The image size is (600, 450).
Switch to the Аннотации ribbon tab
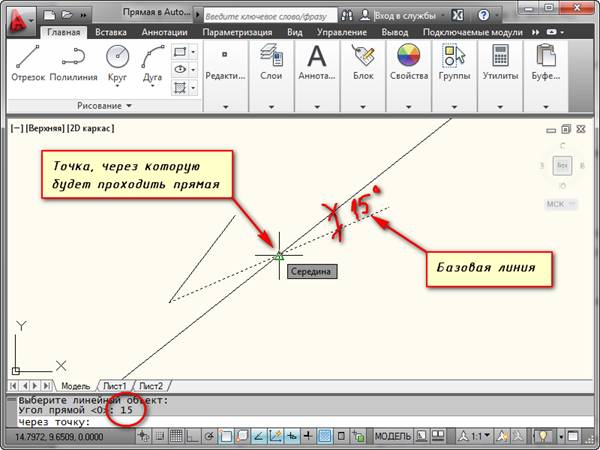click(x=165, y=33)
